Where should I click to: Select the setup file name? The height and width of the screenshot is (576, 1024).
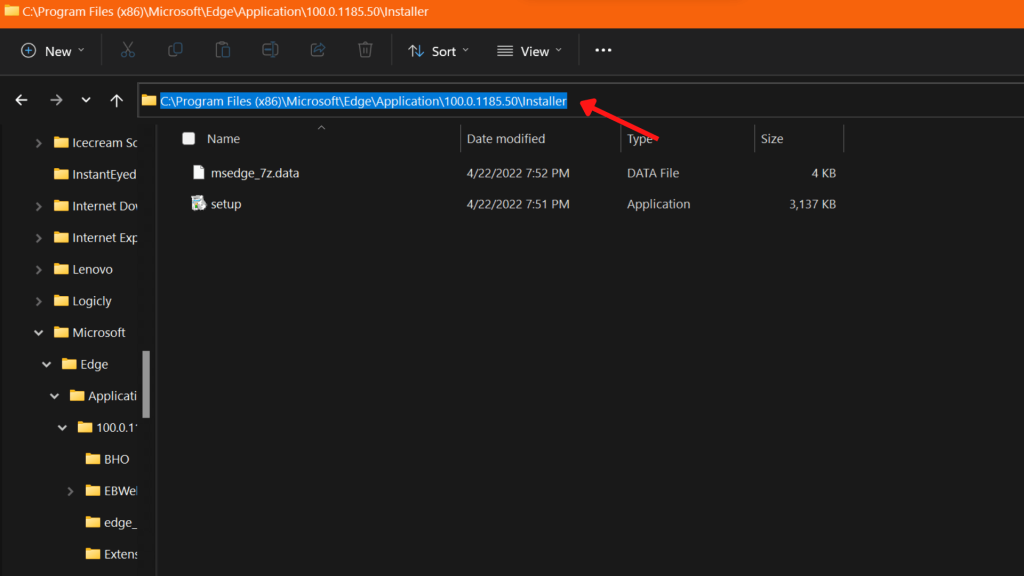[x=226, y=204]
